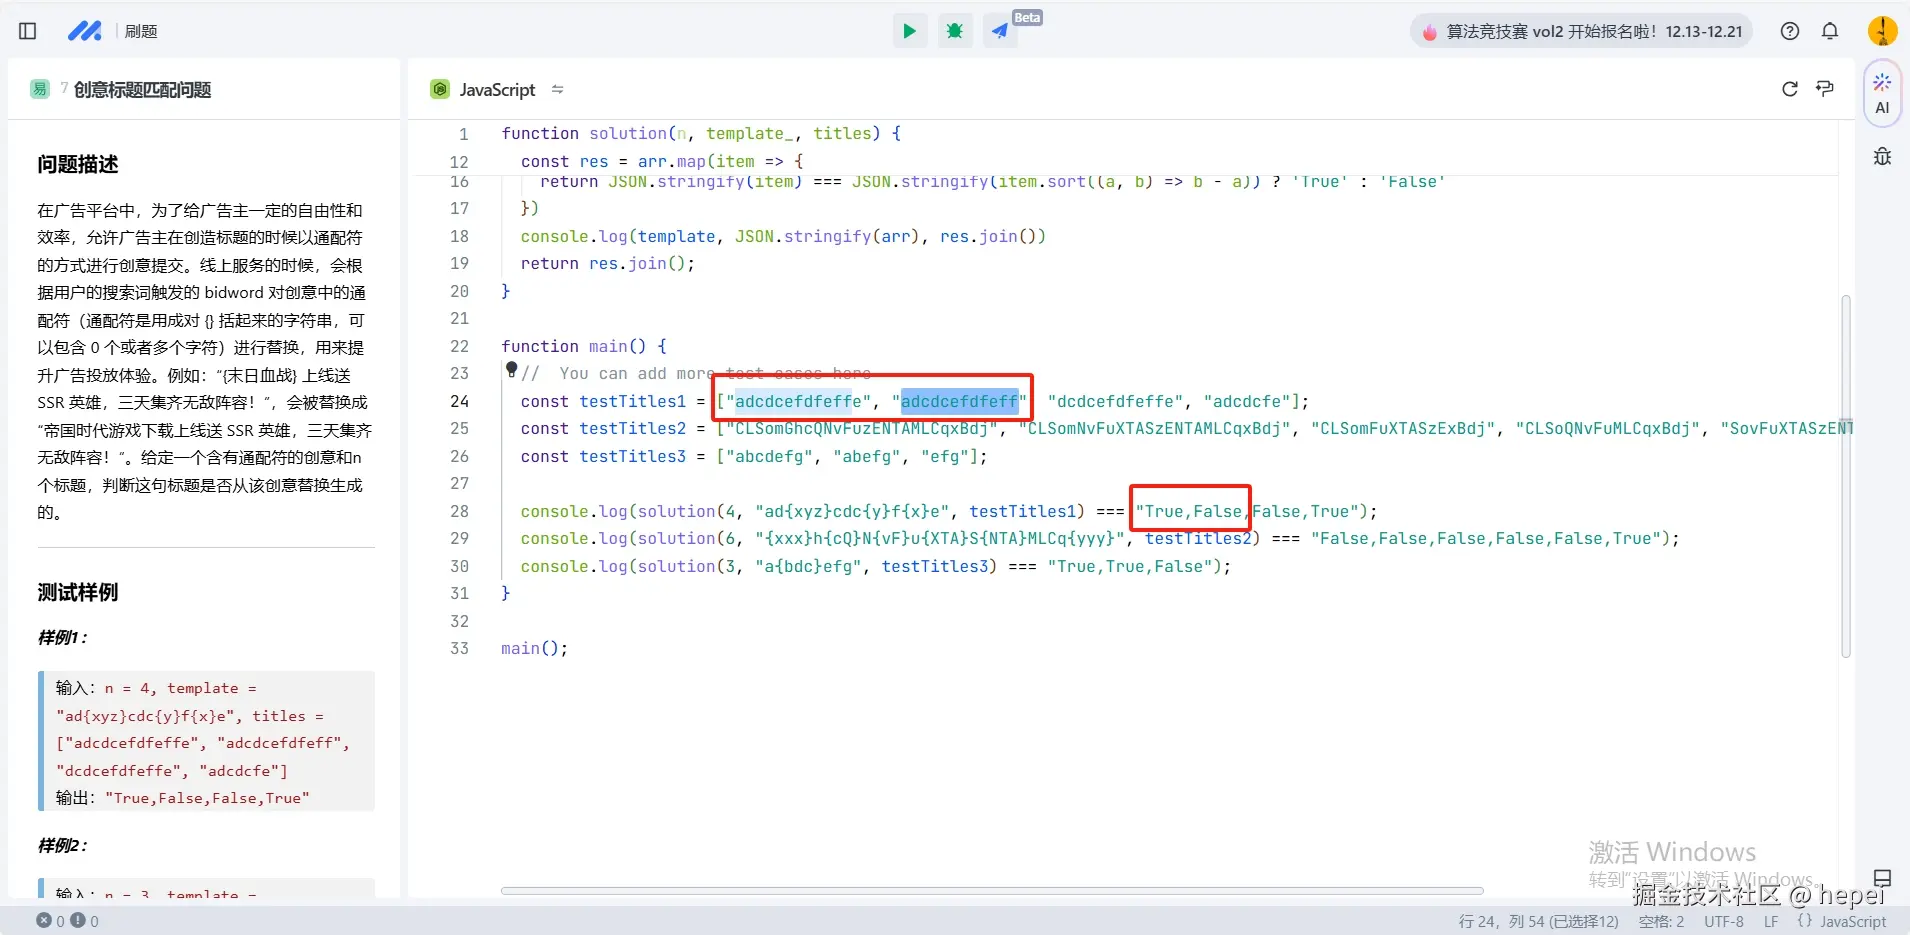Toggle the left sidebar panel icon
This screenshot has height=935, width=1910.
28,31
